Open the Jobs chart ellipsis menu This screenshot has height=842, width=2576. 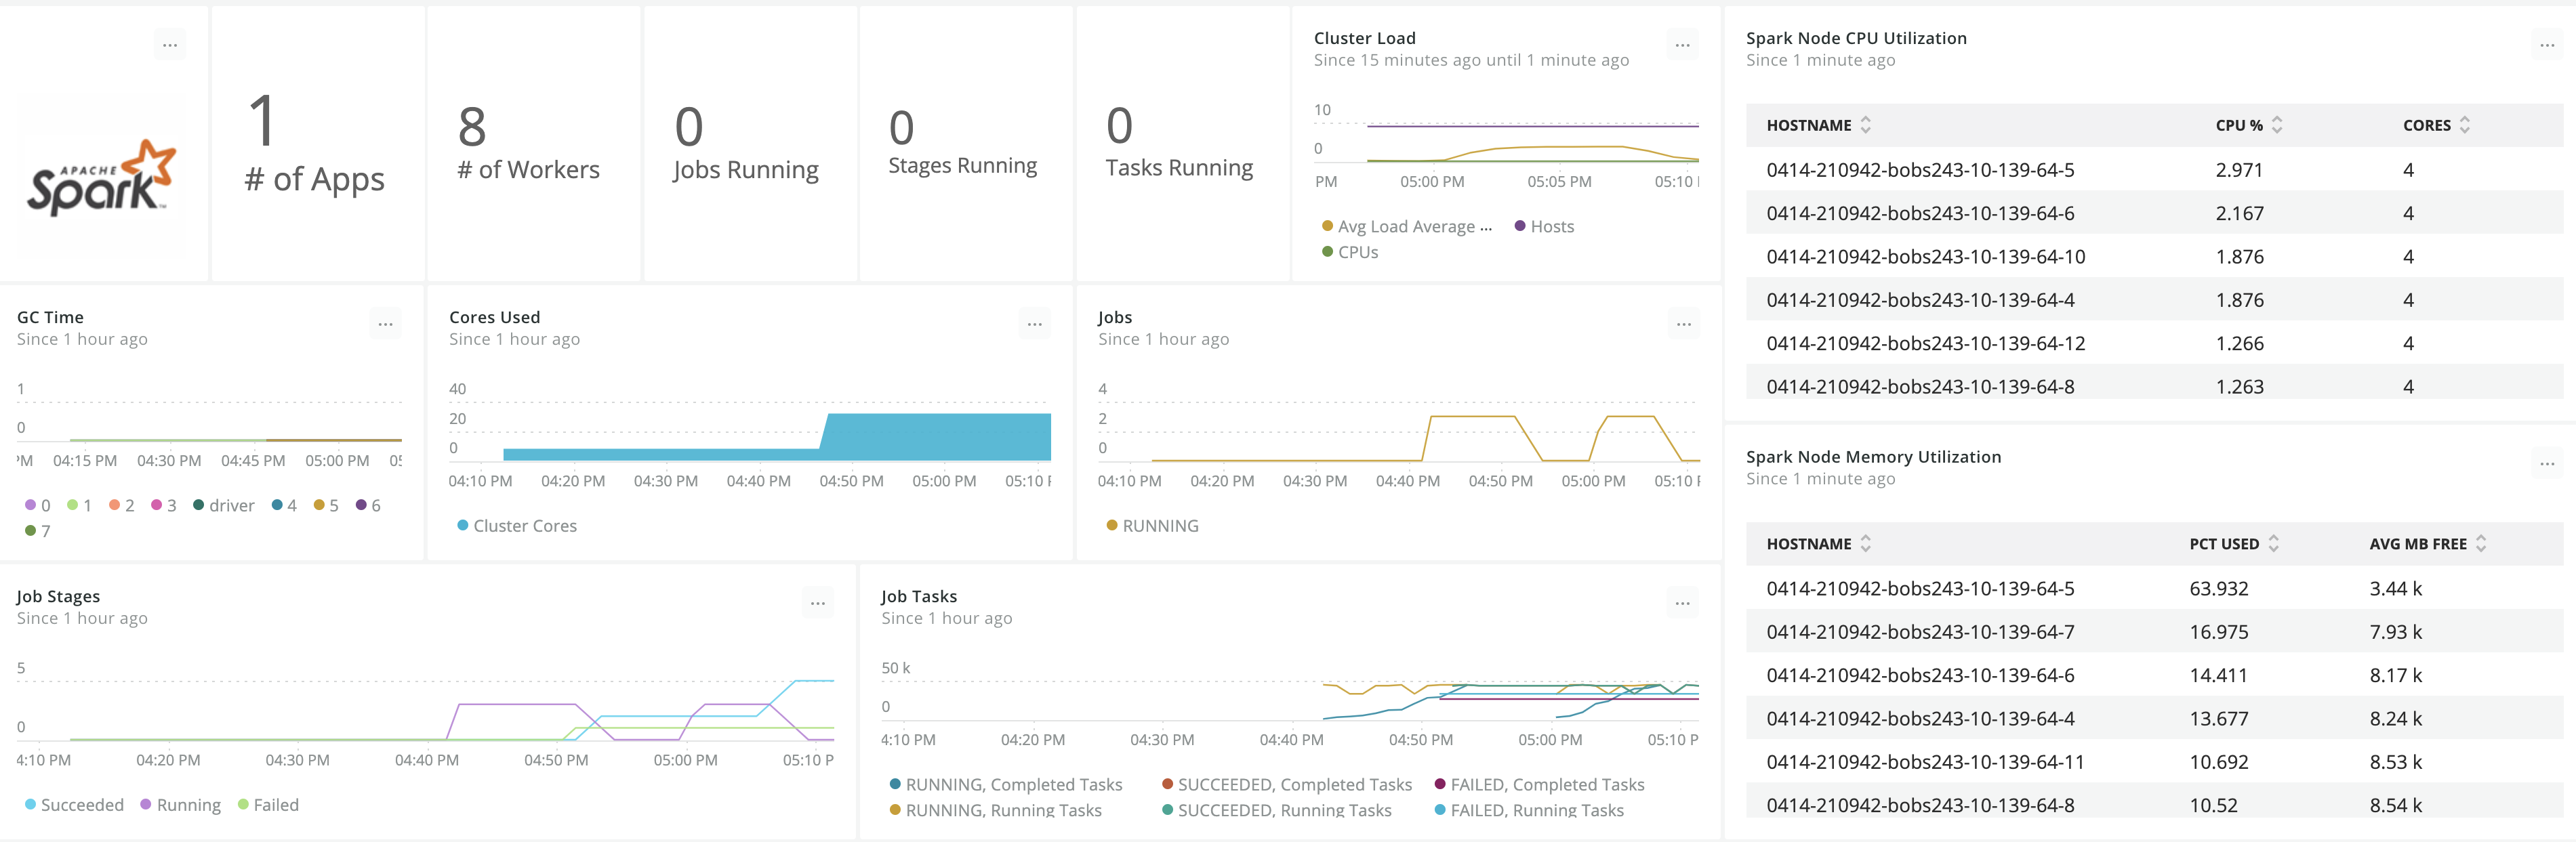(x=1683, y=324)
